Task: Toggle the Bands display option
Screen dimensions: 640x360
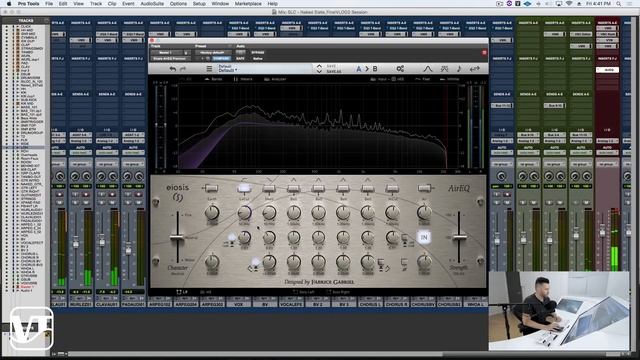Action: click(x=213, y=79)
